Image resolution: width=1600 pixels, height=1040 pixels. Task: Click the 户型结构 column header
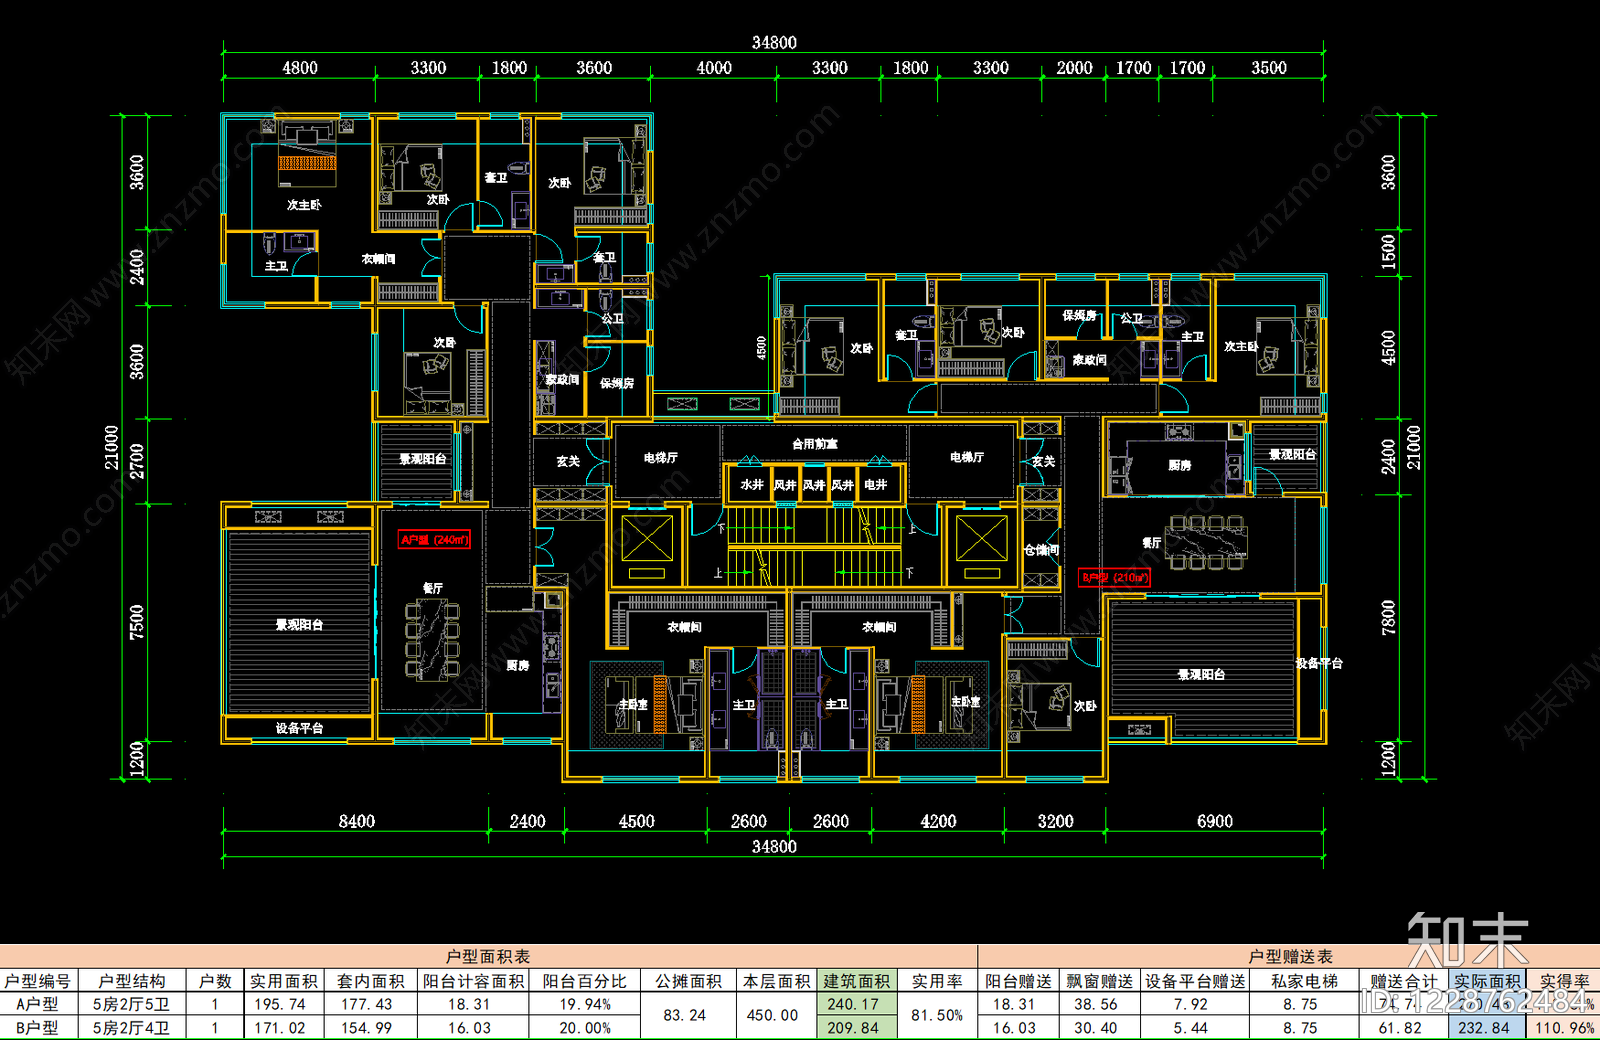[x=132, y=981]
